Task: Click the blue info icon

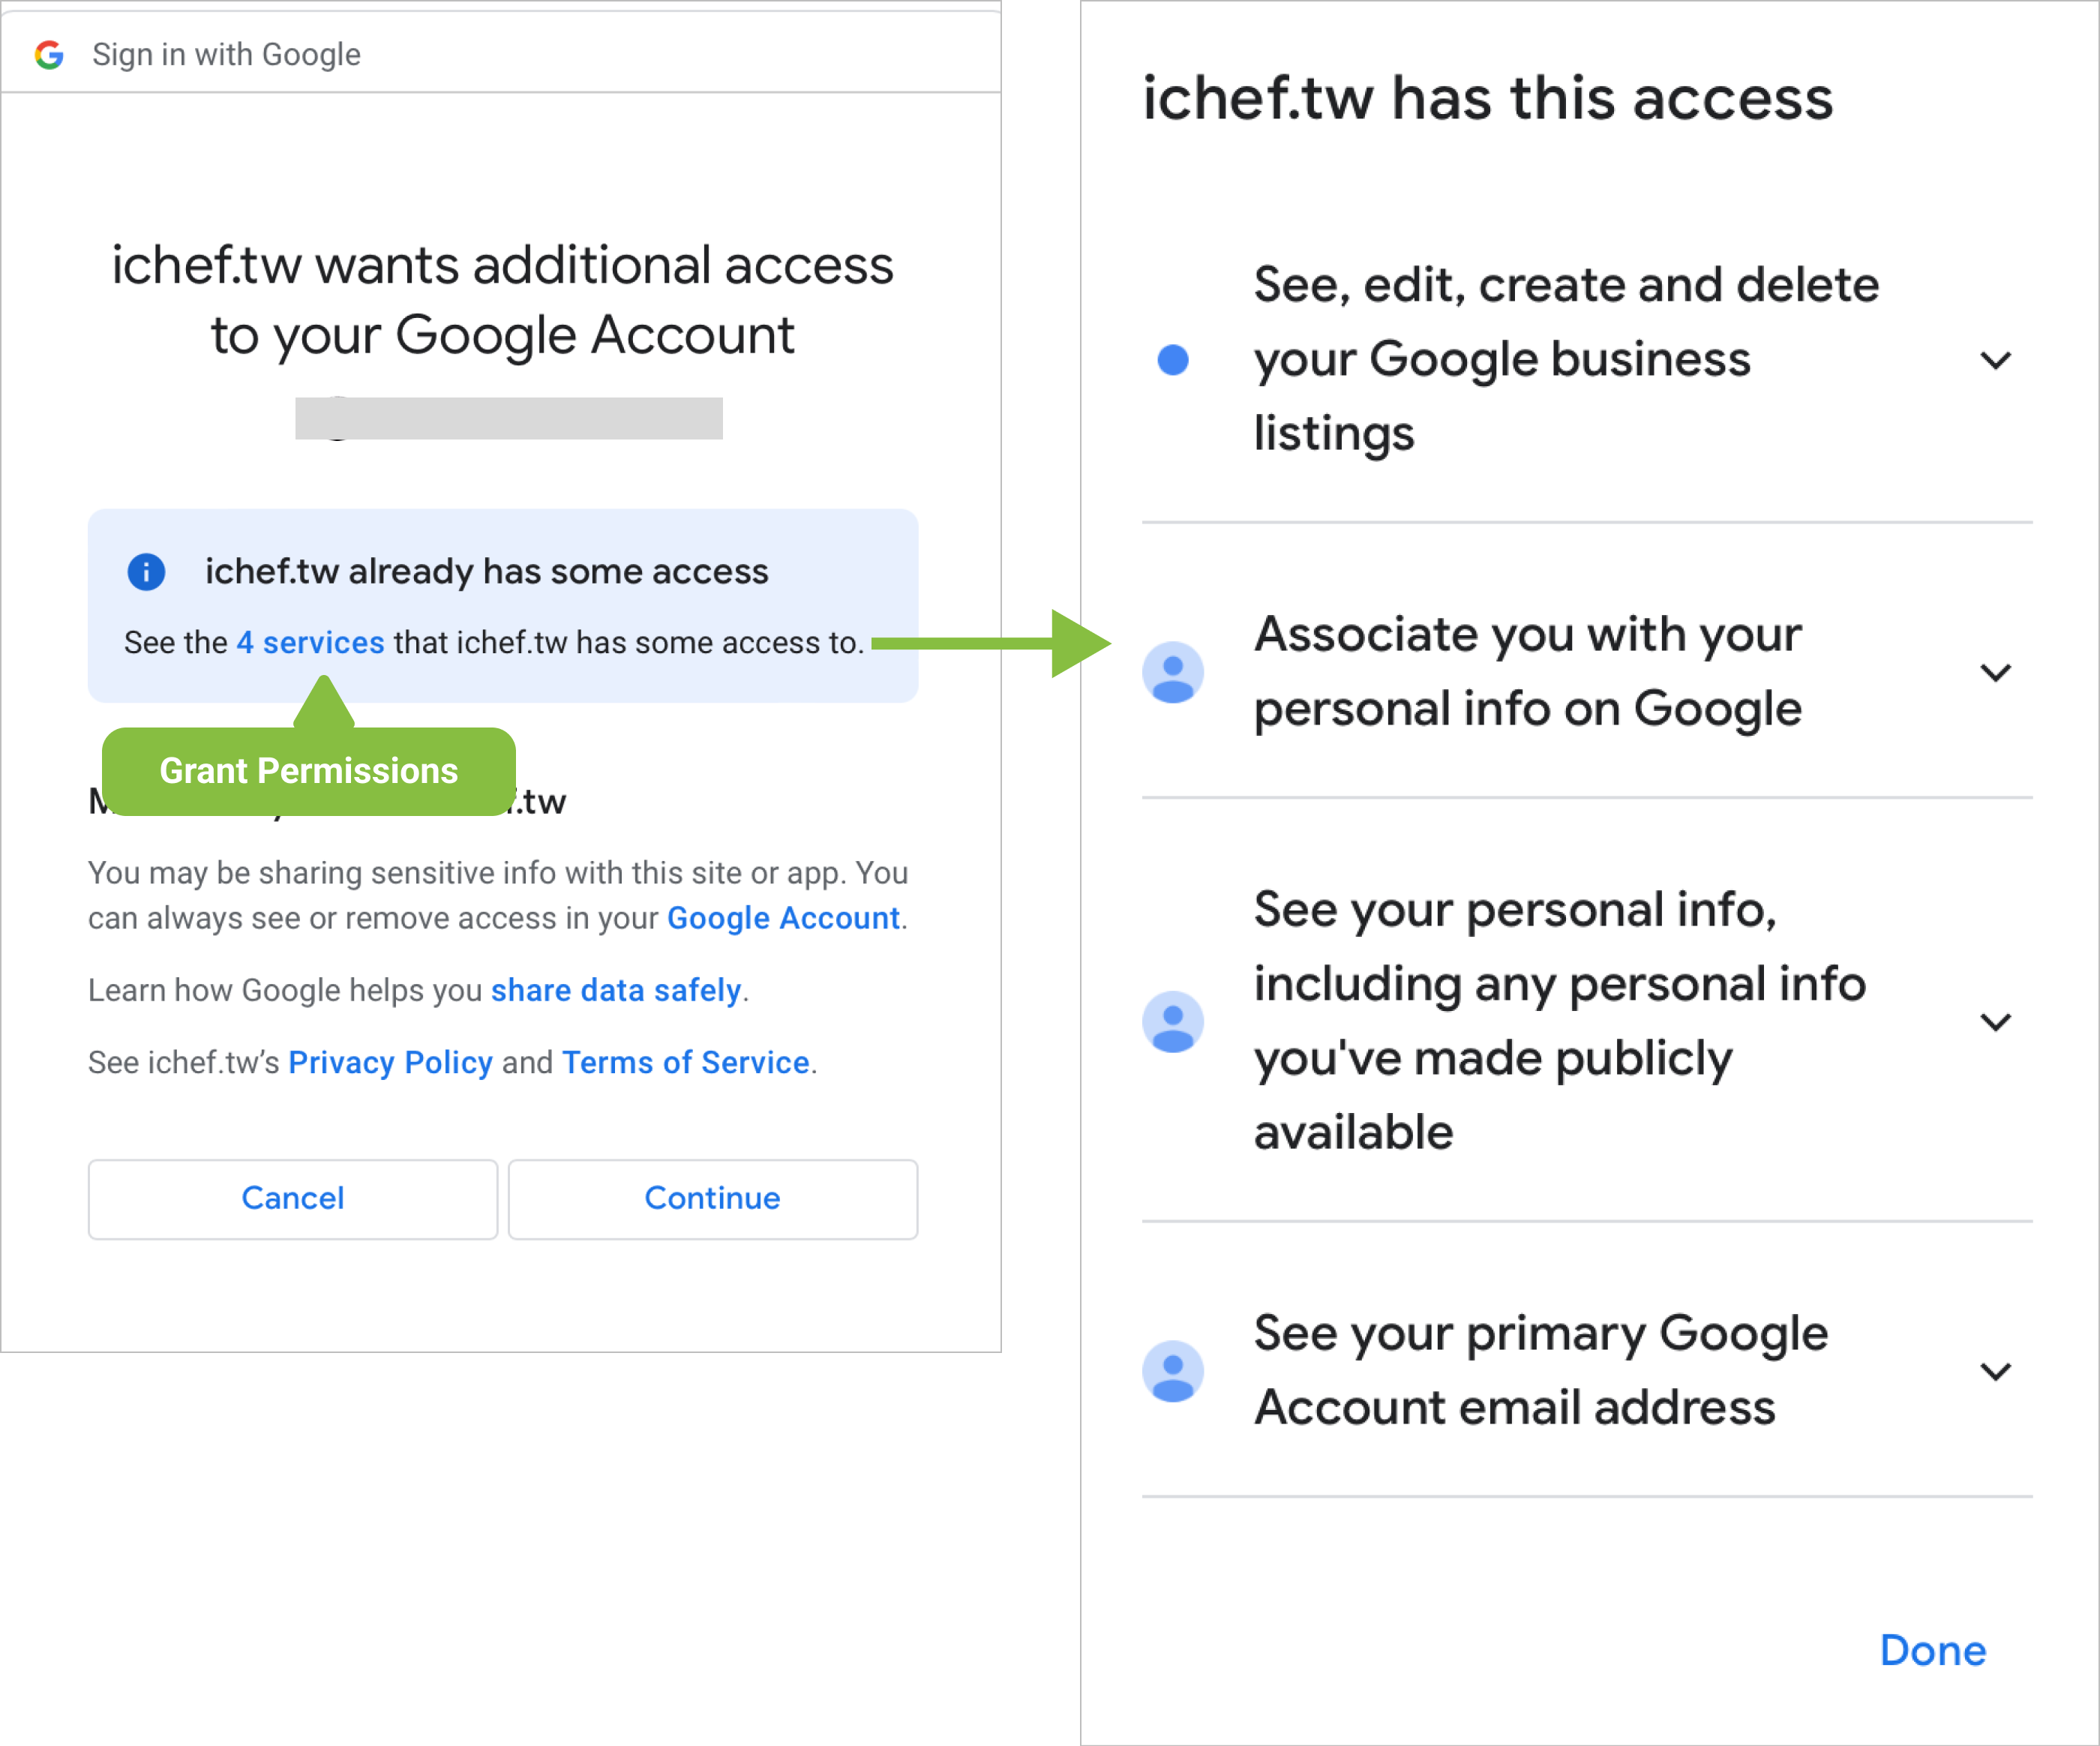Action: tap(146, 572)
